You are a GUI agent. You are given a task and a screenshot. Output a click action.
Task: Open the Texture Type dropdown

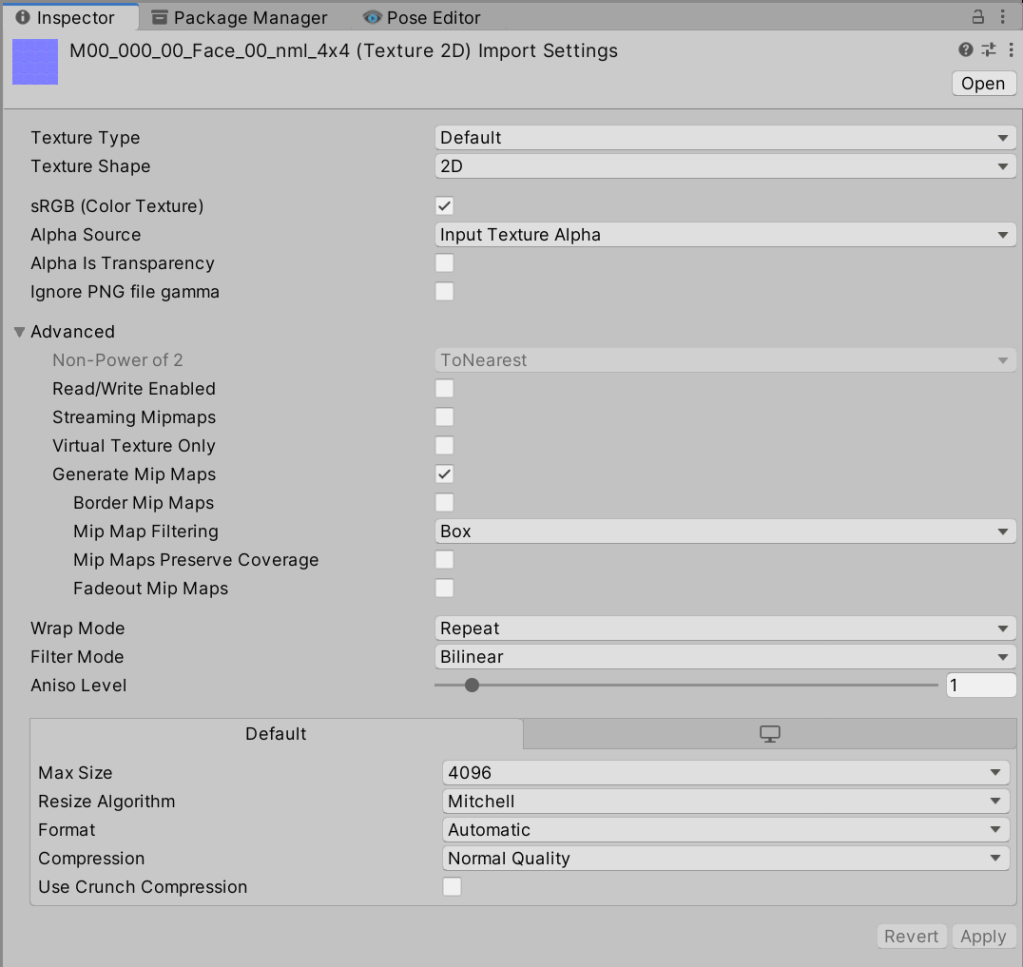point(725,138)
